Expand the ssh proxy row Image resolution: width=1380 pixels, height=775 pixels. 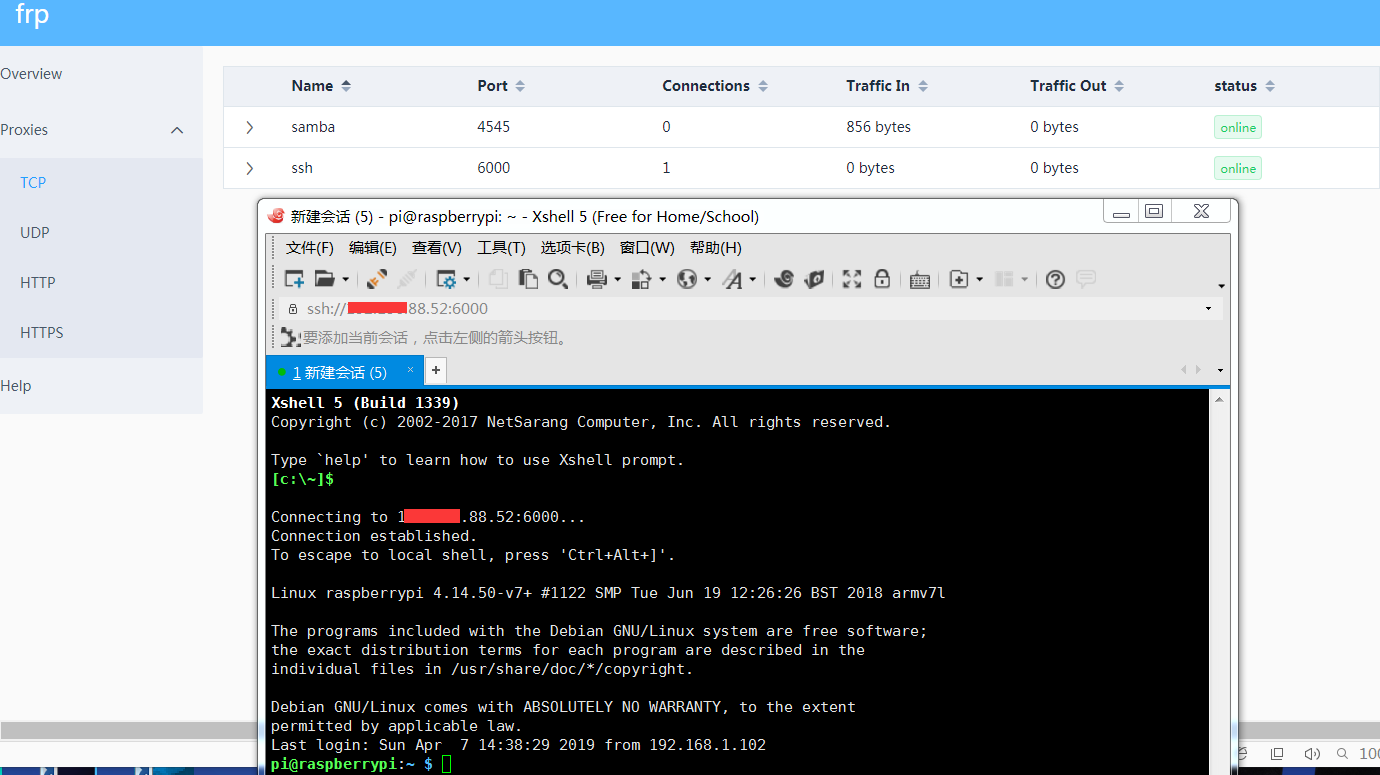(x=249, y=168)
